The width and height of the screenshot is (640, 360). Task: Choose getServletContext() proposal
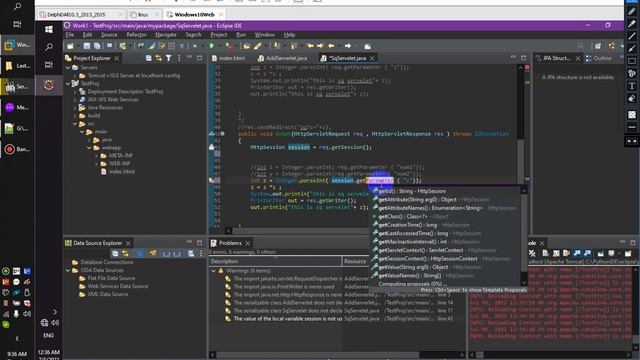[446, 250]
